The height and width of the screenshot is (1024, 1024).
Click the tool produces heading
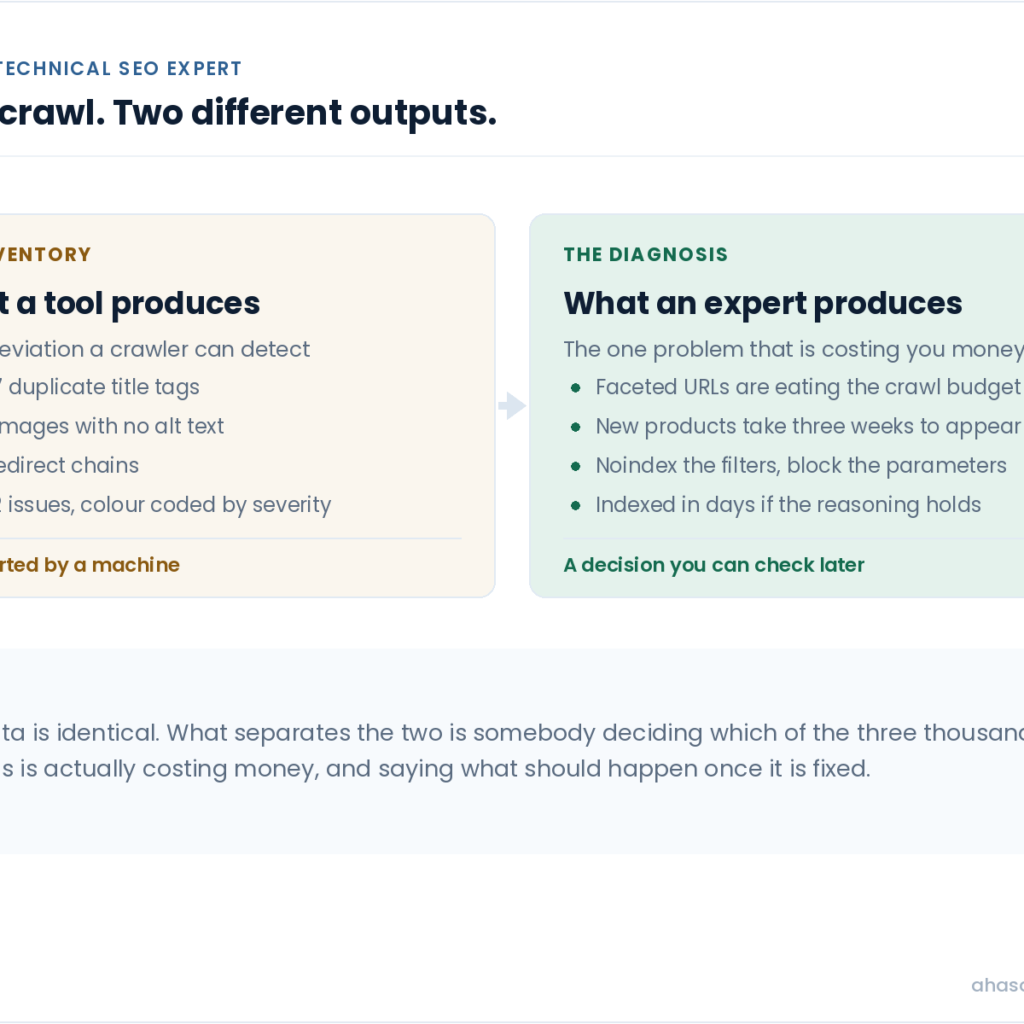tap(130, 303)
